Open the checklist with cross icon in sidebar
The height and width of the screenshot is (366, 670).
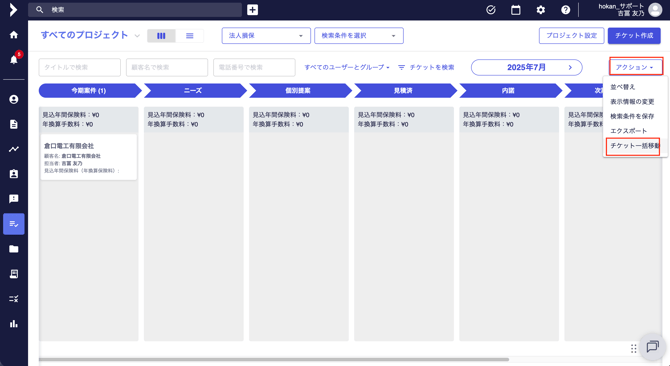(14, 299)
